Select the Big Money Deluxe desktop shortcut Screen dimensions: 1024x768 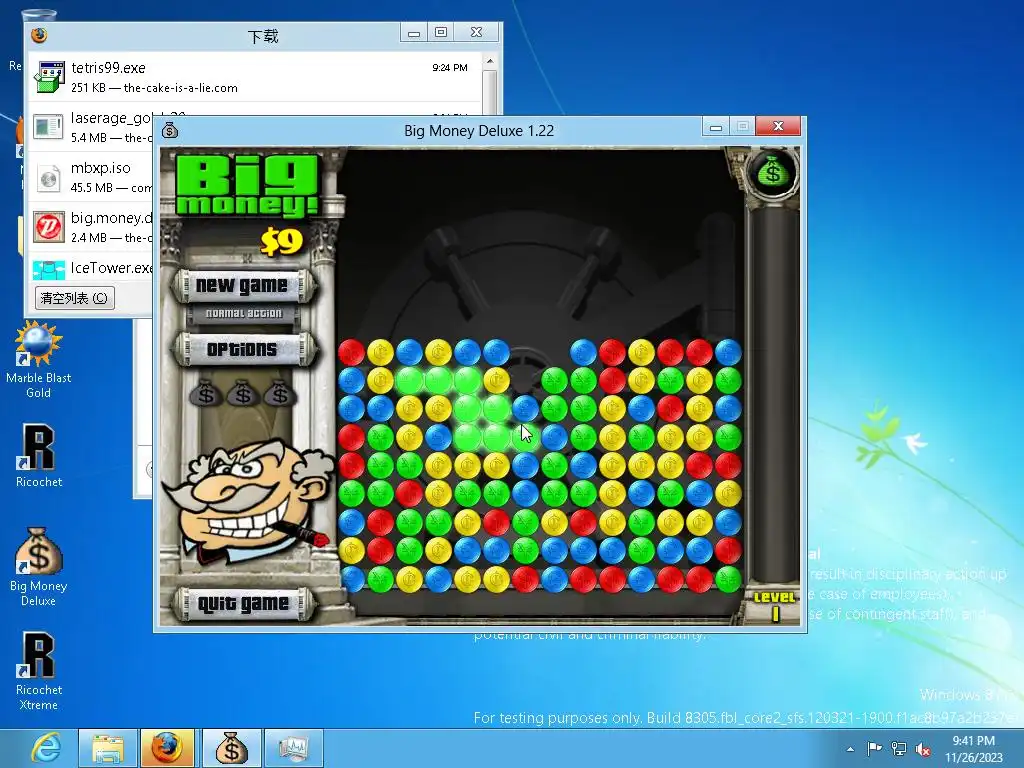pyautogui.click(x=39, y=567)
